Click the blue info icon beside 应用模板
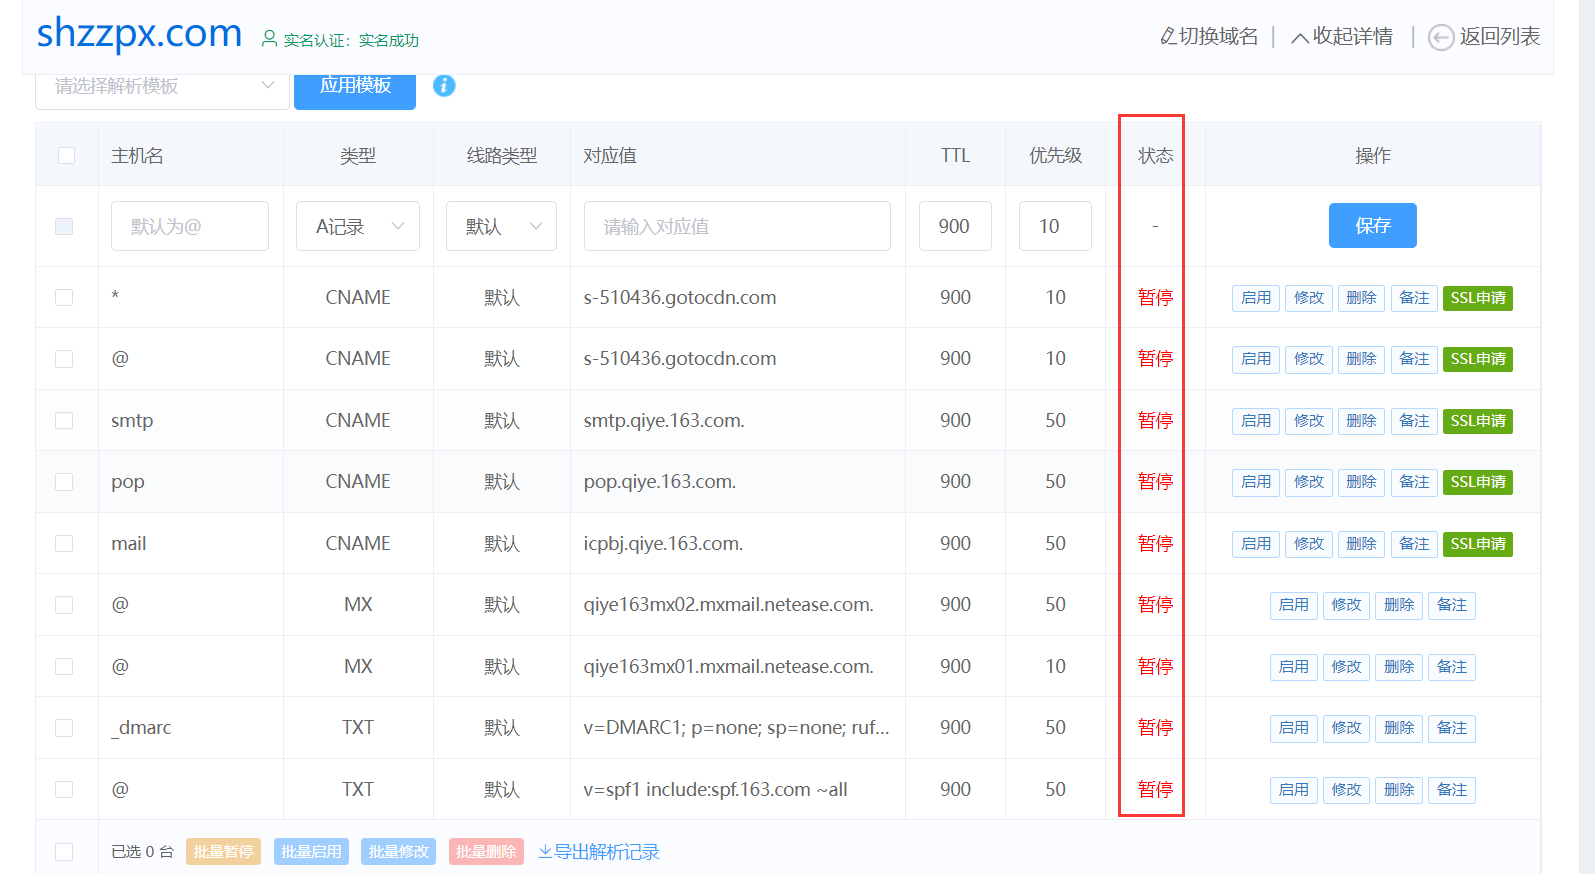Image resolution: width=1595 pixels, height=874 pixels. (x=444, y=86)
